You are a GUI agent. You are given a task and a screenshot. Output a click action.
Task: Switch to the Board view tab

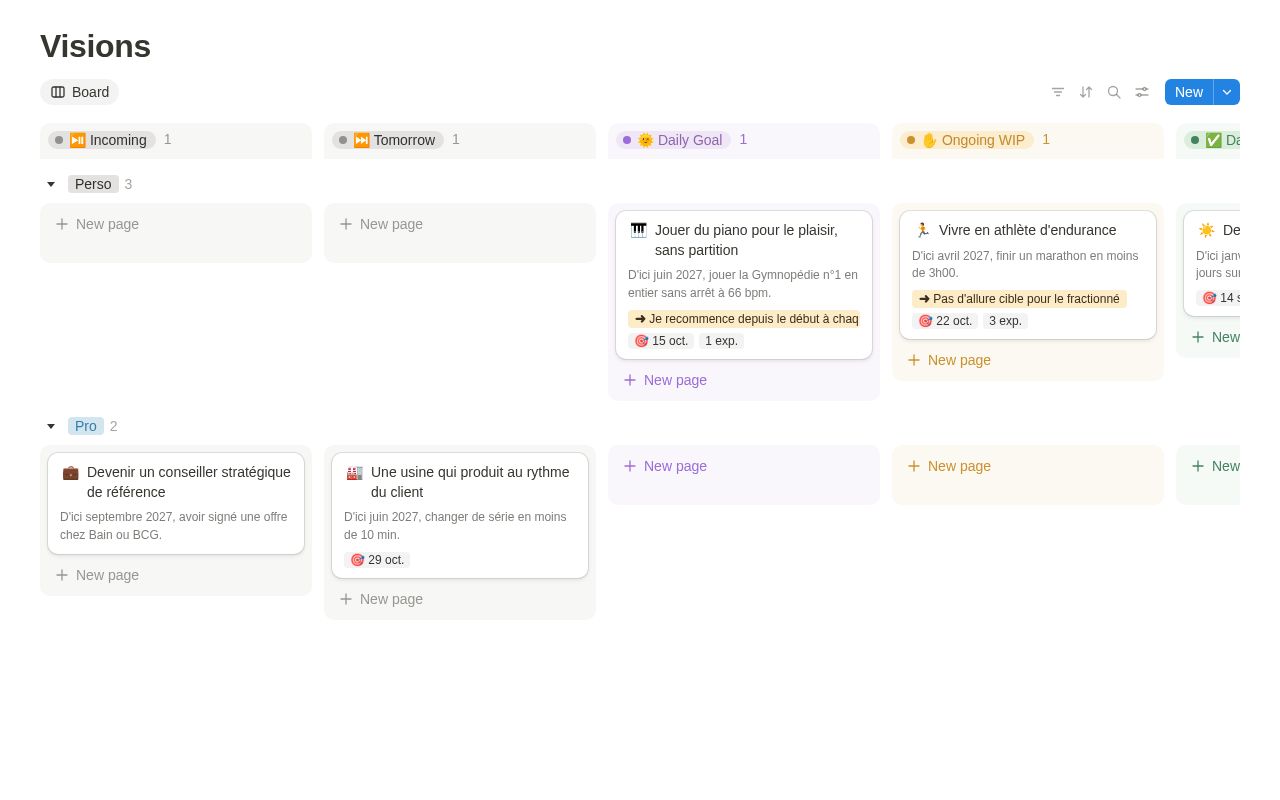point(80,92)
